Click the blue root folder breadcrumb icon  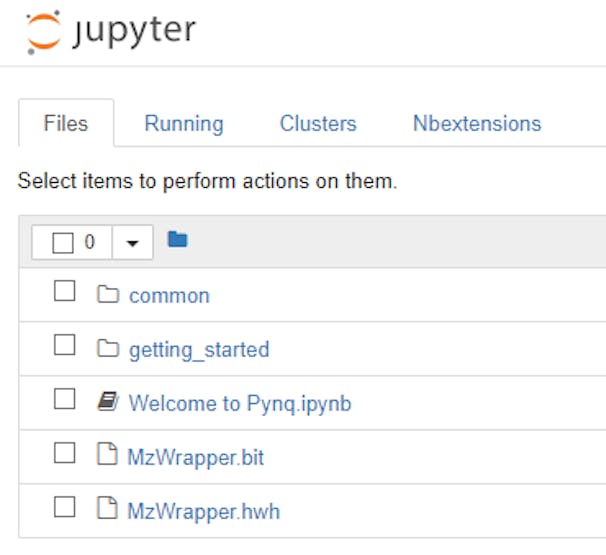tap(178, 239)
